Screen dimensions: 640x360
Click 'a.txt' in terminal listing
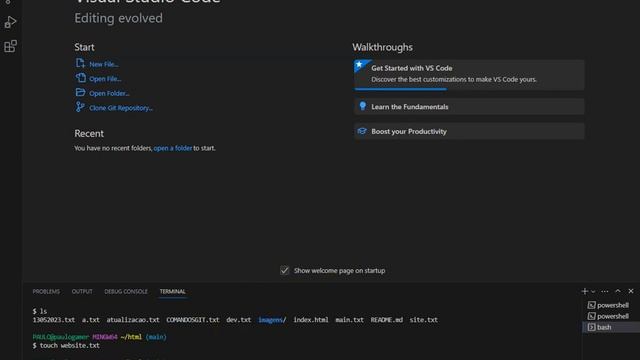coord(91,320)
